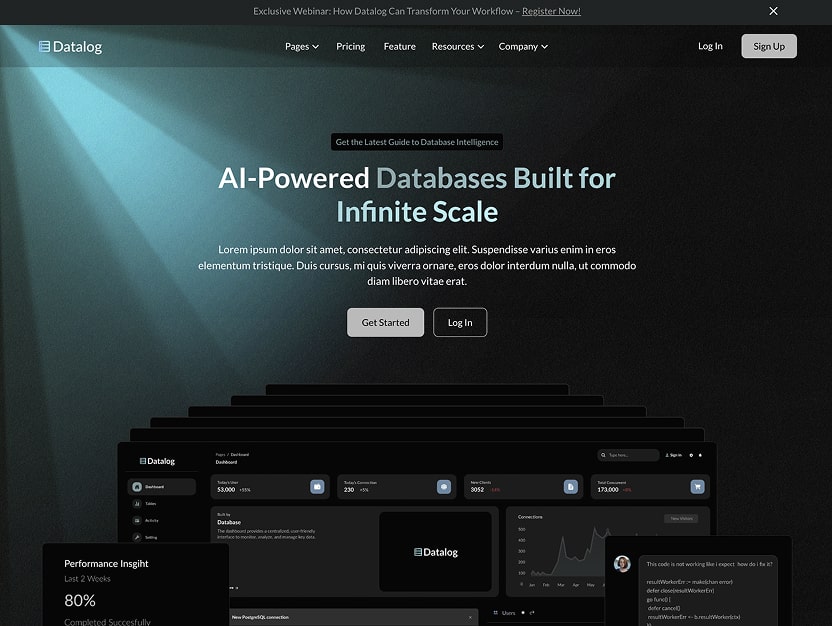Open the Resources dropdown menu
This screenshot has width=832, height=626.
(x=457, y=46)
